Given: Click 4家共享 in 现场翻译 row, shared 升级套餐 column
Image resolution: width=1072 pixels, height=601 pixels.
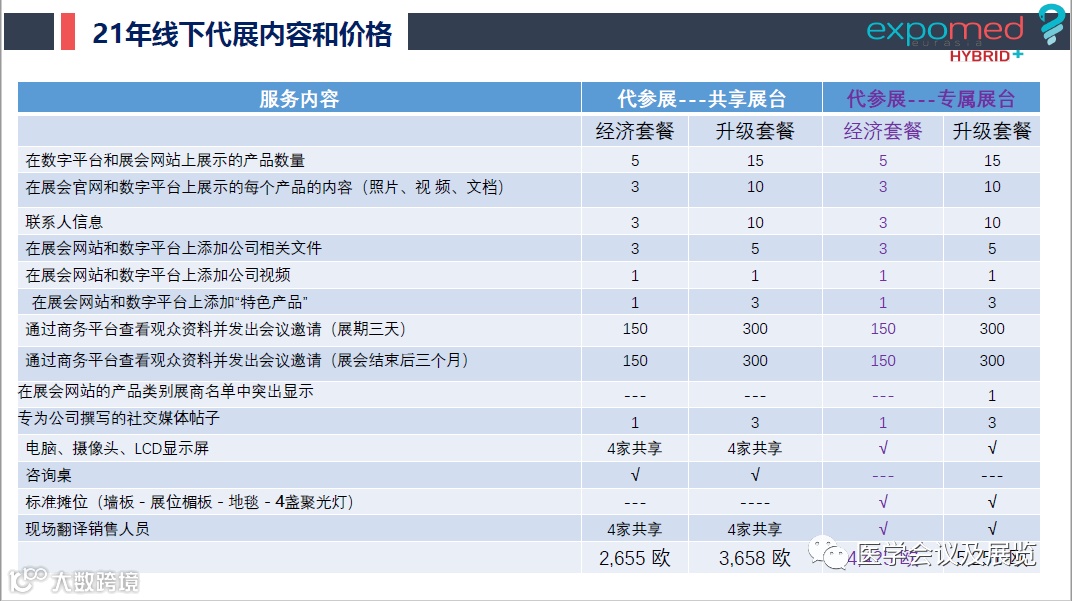Looking at the screenshot, I should 755,529.
